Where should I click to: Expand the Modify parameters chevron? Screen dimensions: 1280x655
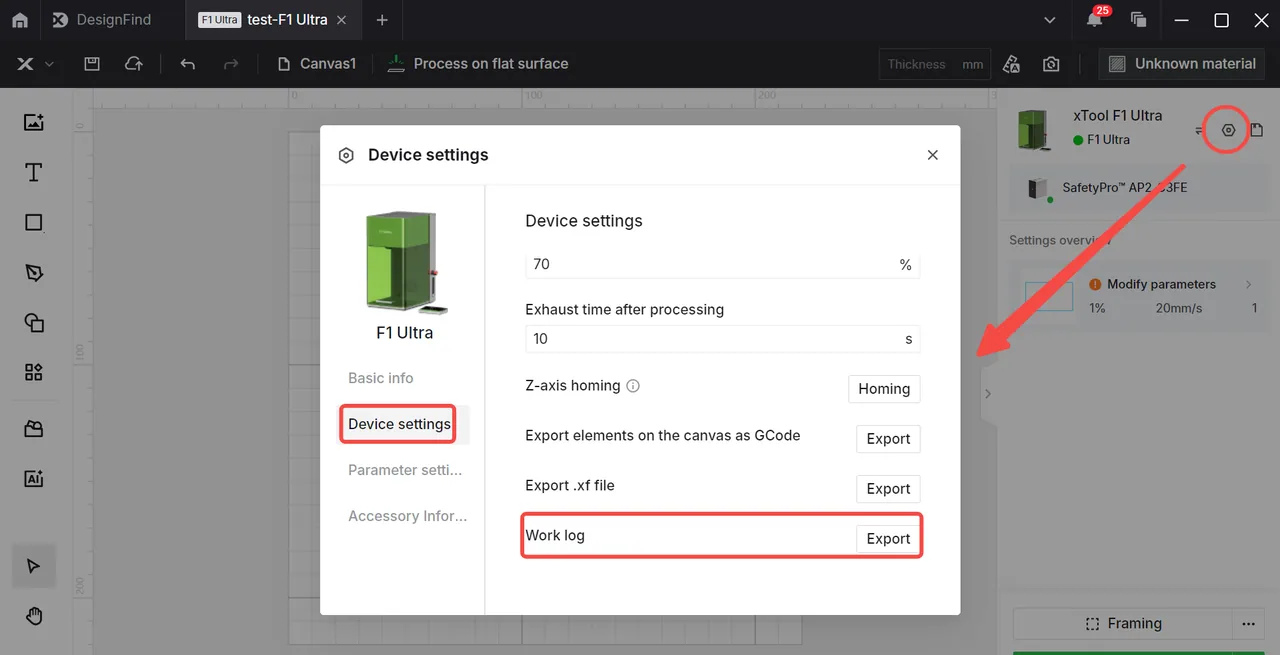click(x=1248, y=285)
